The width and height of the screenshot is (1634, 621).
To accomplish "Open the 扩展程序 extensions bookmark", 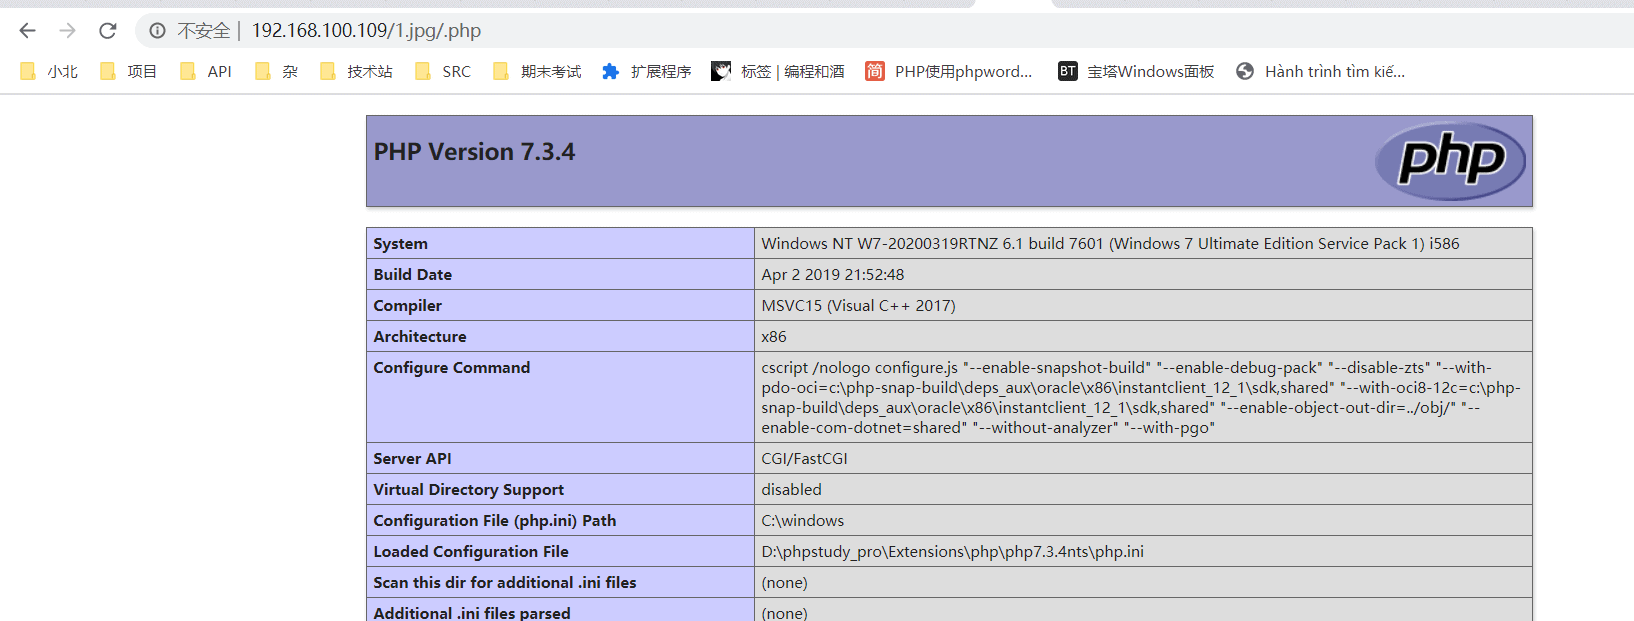I will [x=647, y=71].
